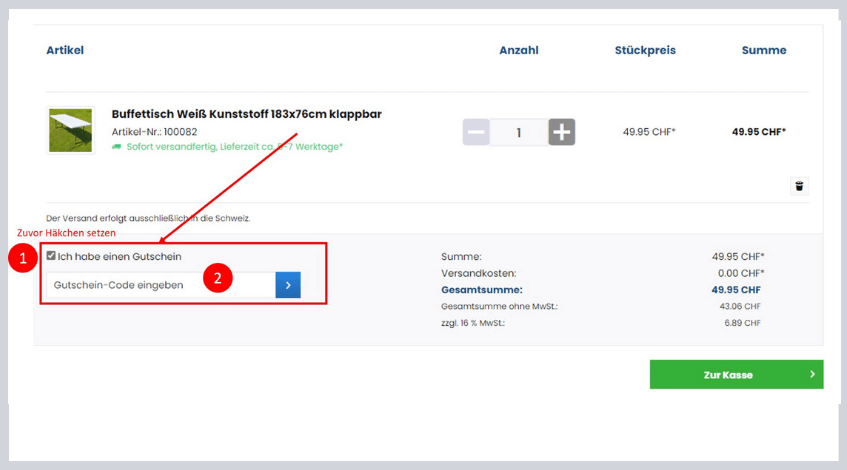Click the shipping-only-to-Switzerland notice
Viewport: 847px width, 470px height.
click(x=148, y=218)
